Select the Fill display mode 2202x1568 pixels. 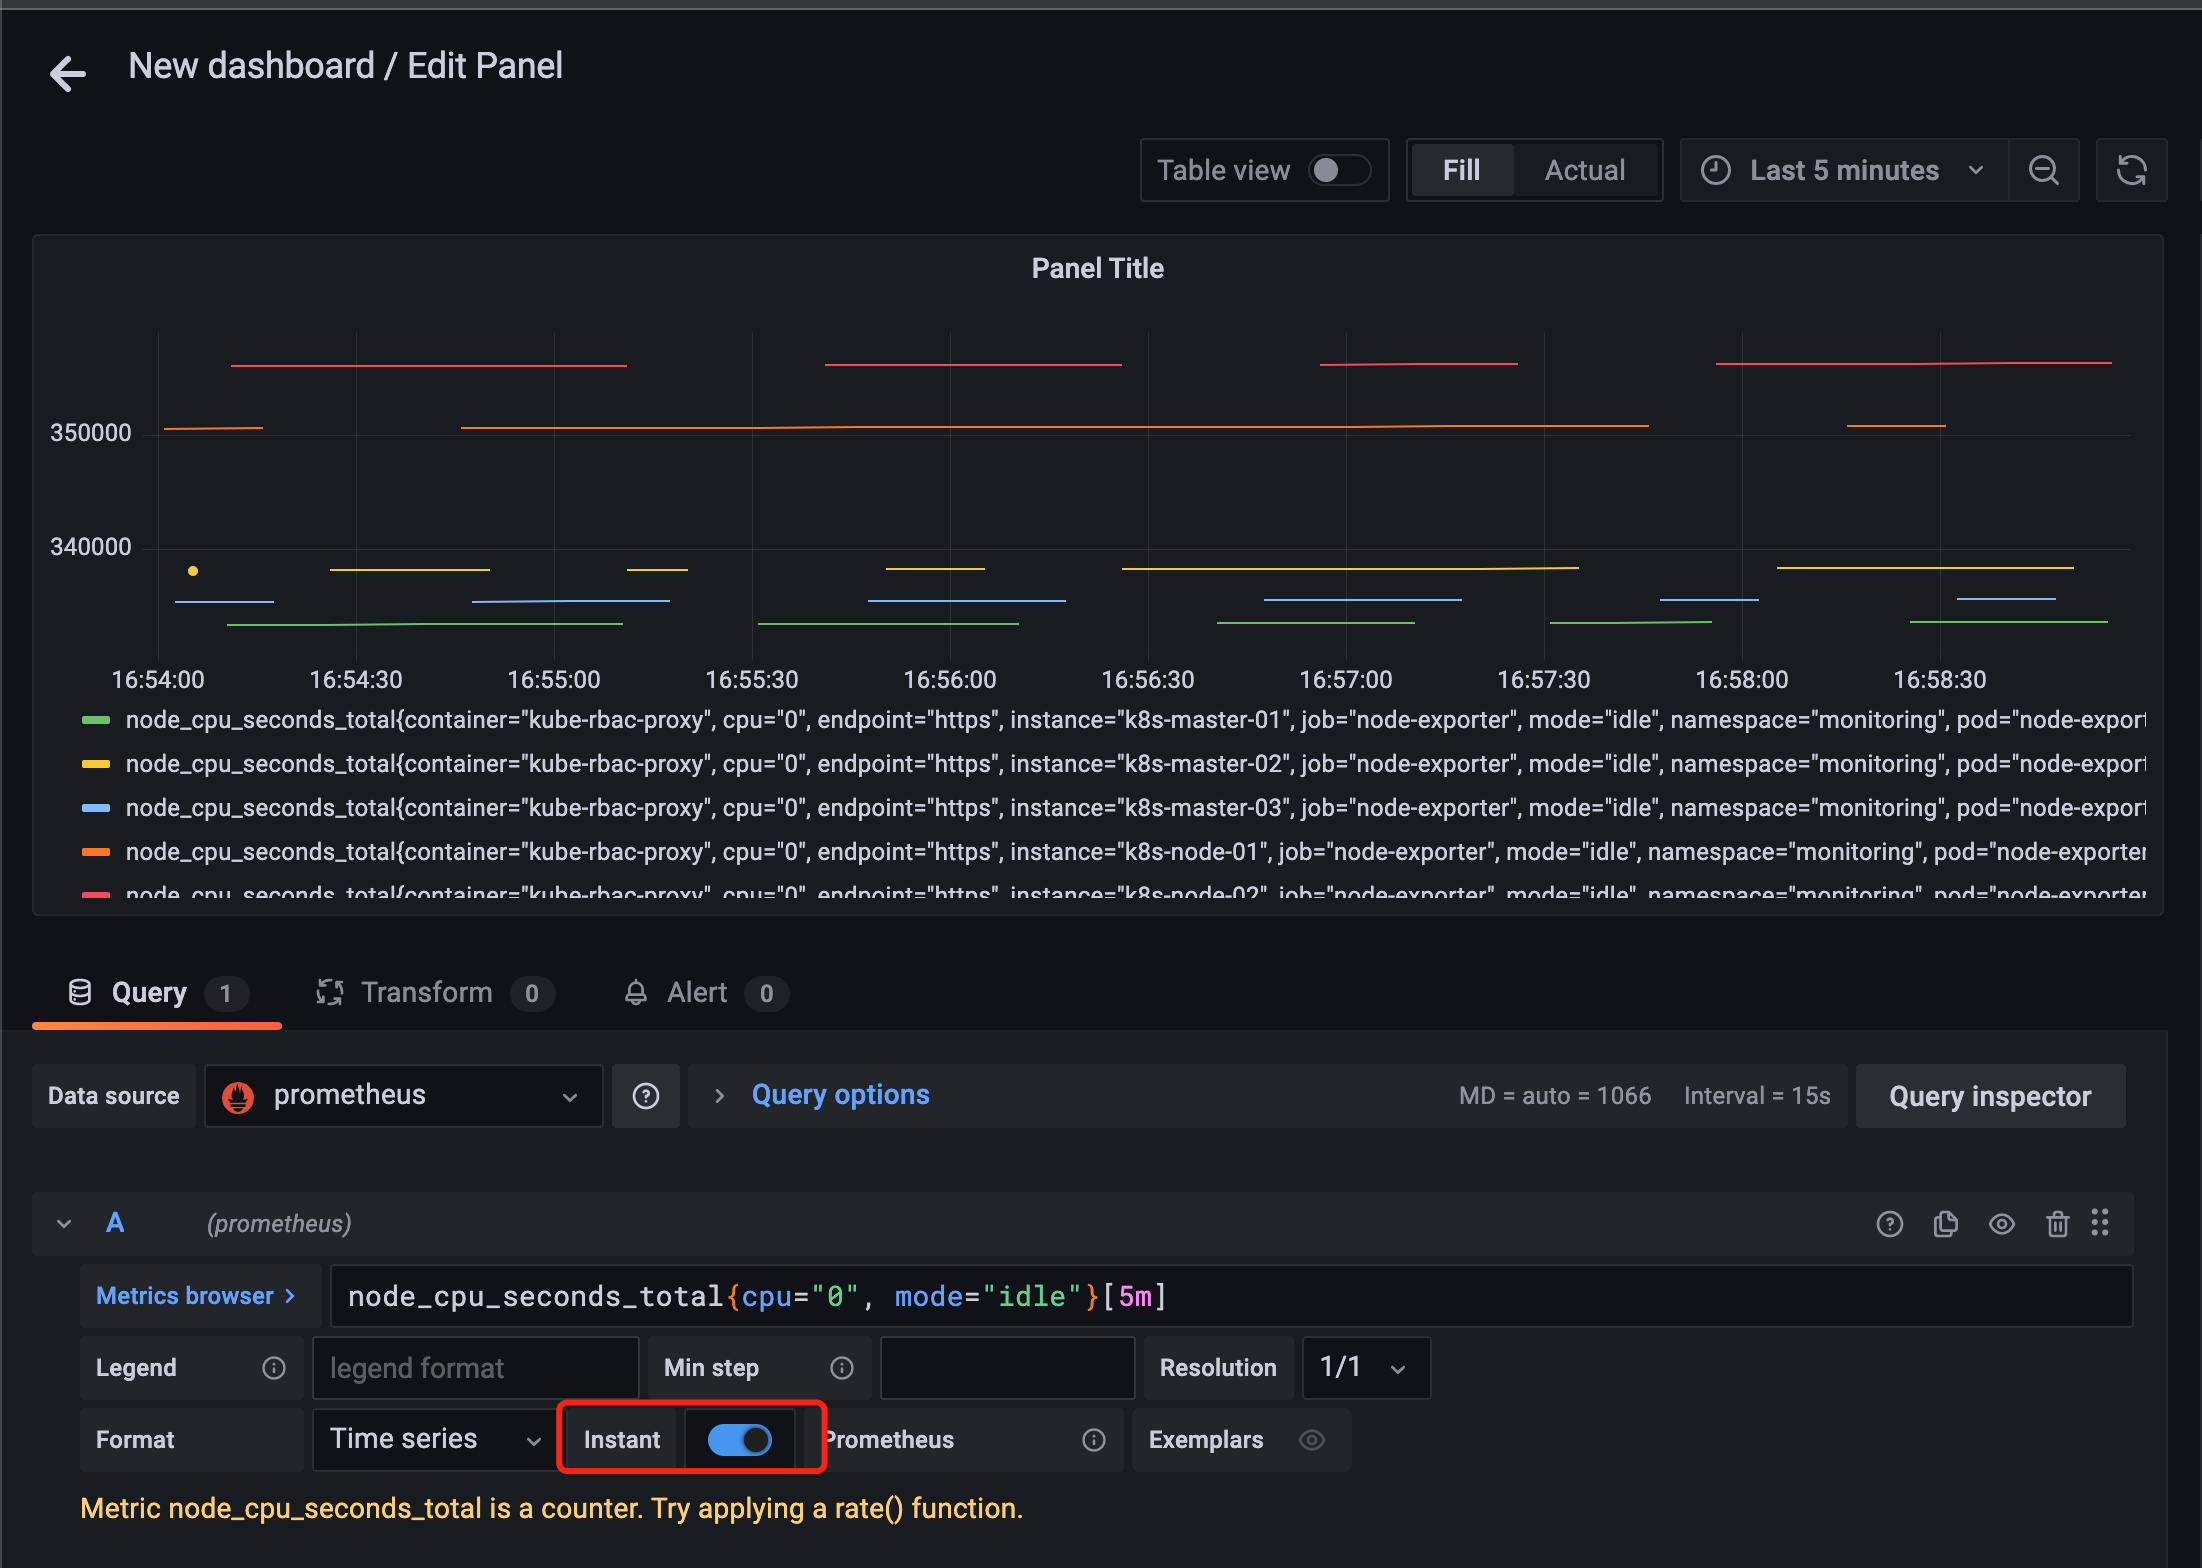[1461, 171]
